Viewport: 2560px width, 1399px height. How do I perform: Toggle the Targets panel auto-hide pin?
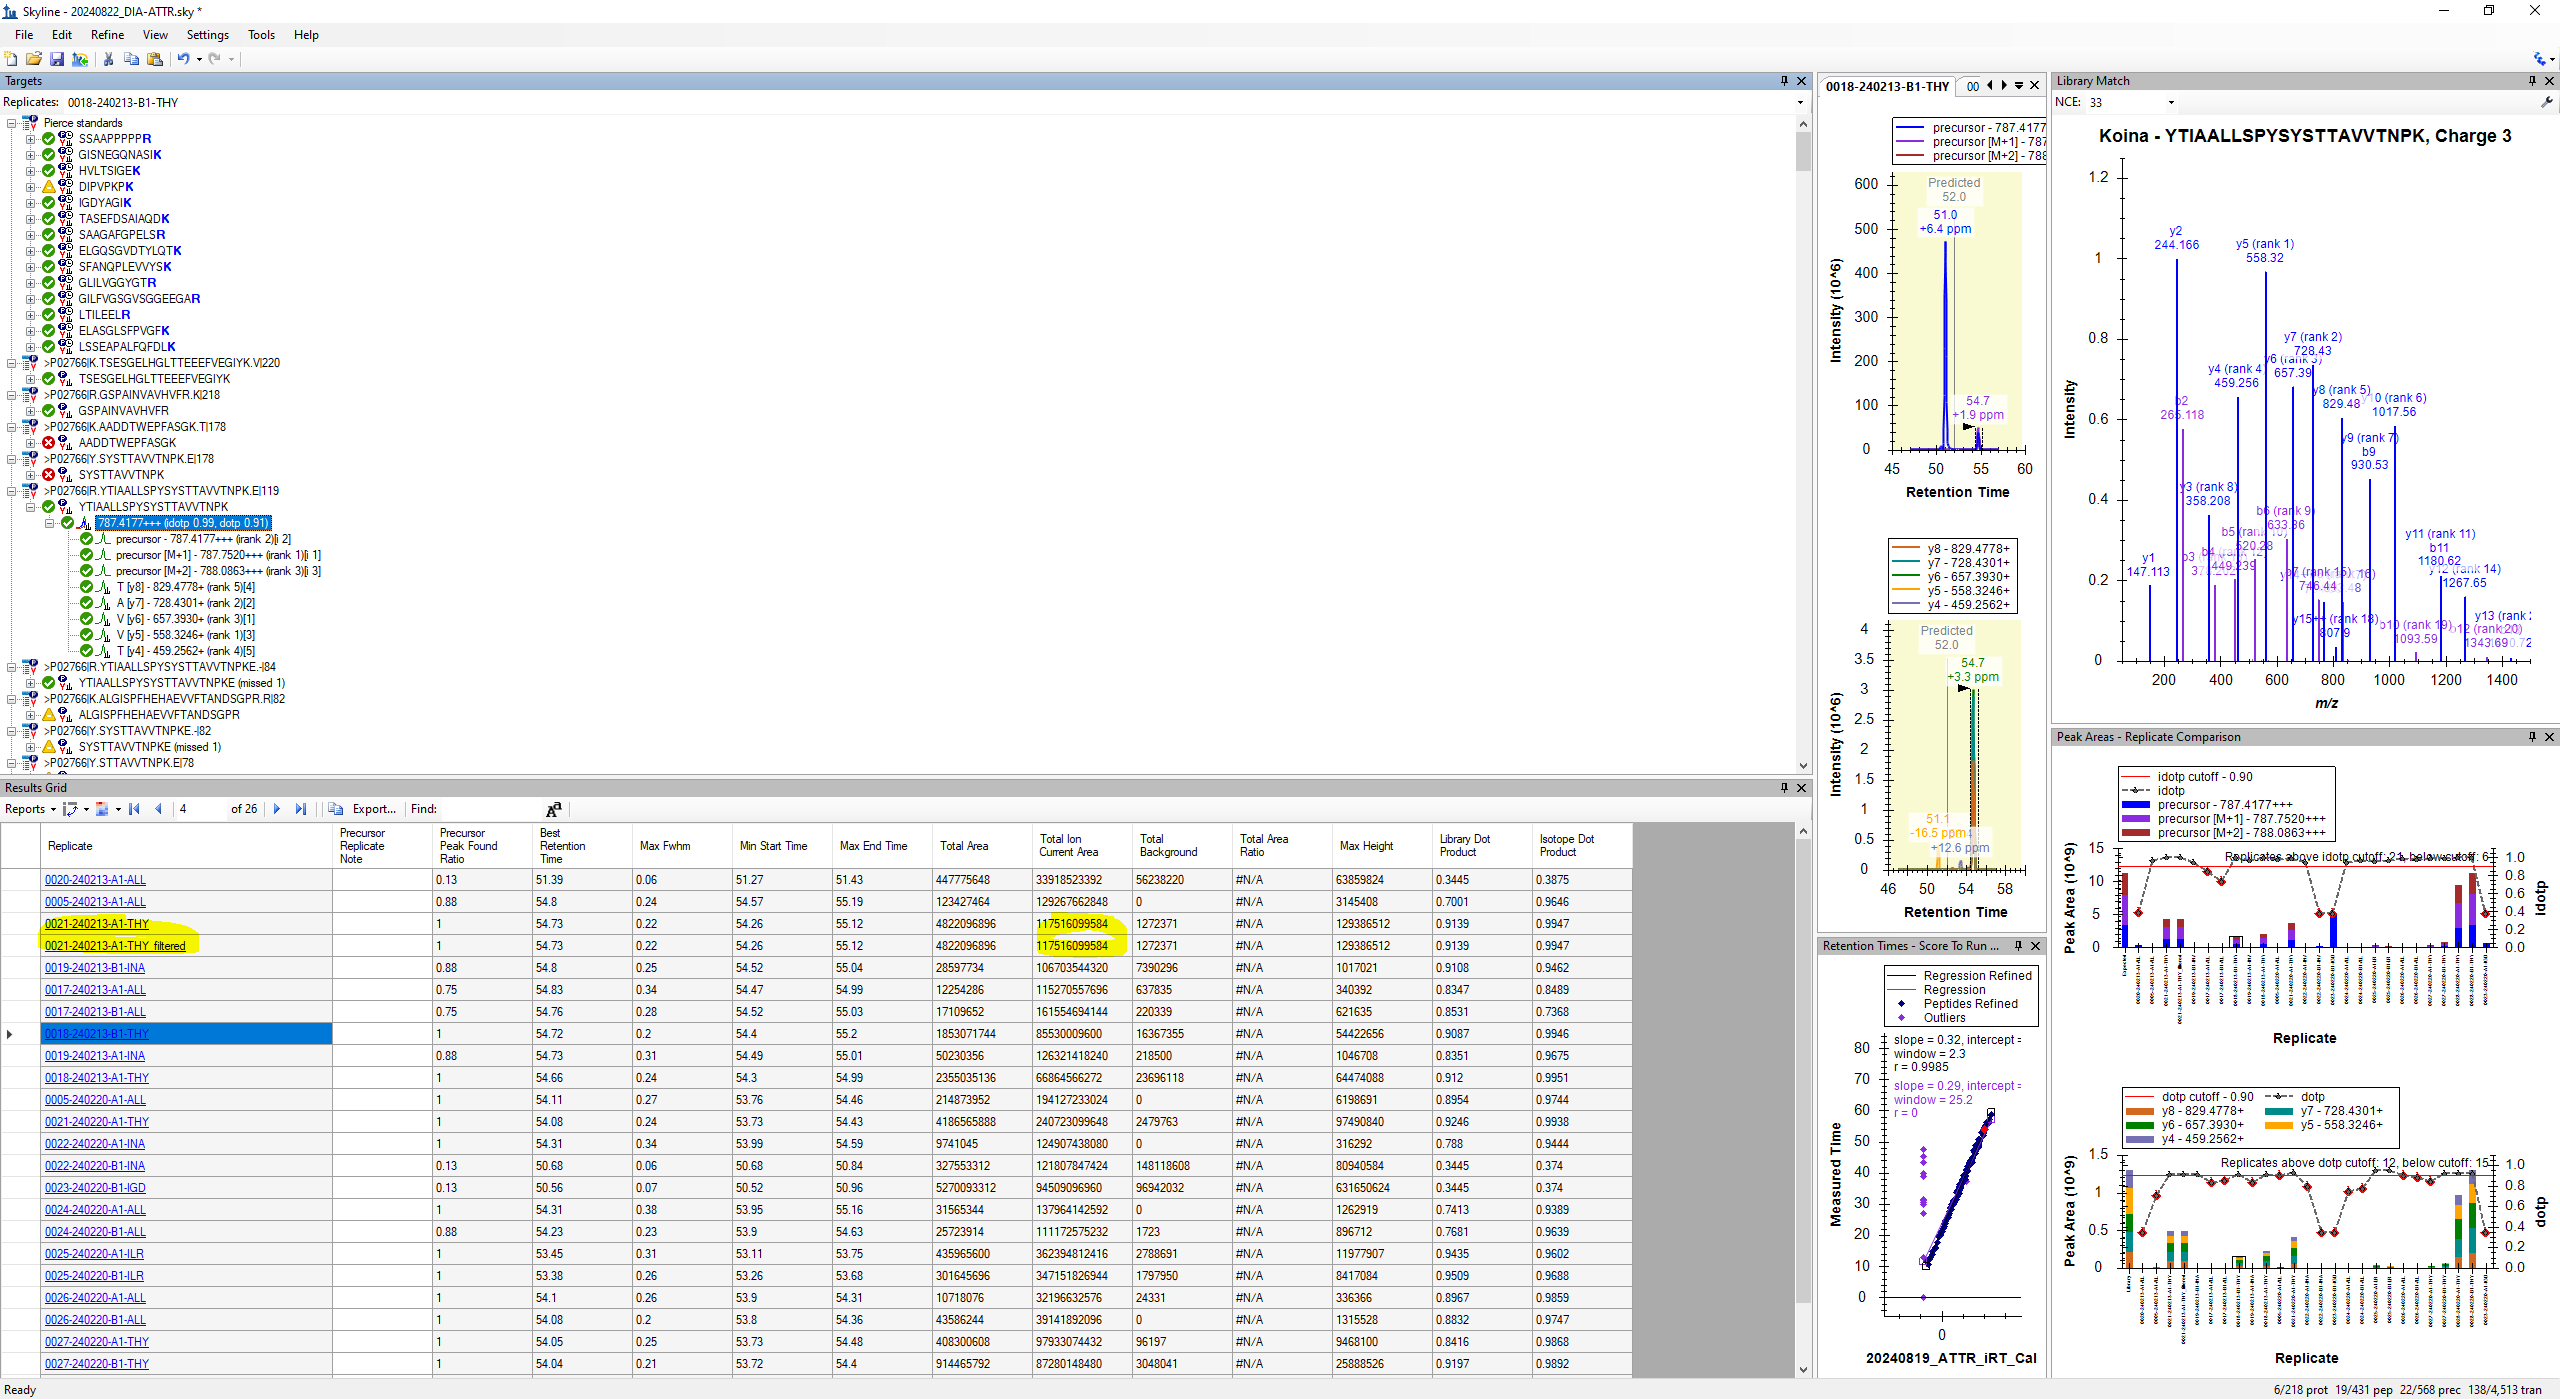click(x=1784, y=81)
